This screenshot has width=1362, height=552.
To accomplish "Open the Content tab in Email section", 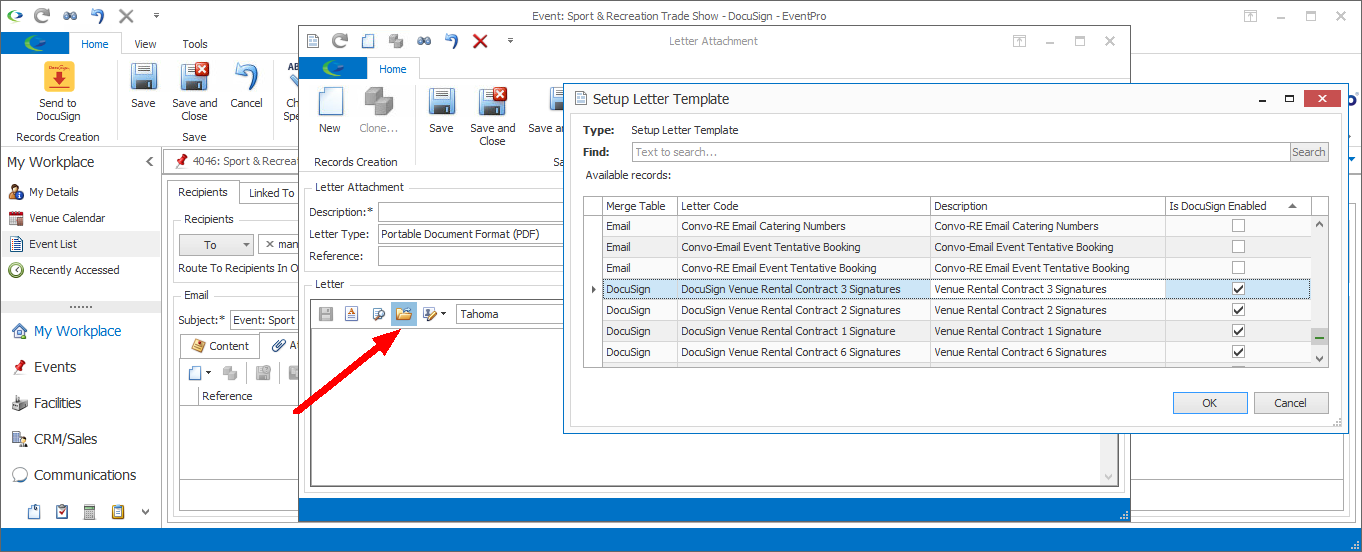I will click(x=221, y=346).
